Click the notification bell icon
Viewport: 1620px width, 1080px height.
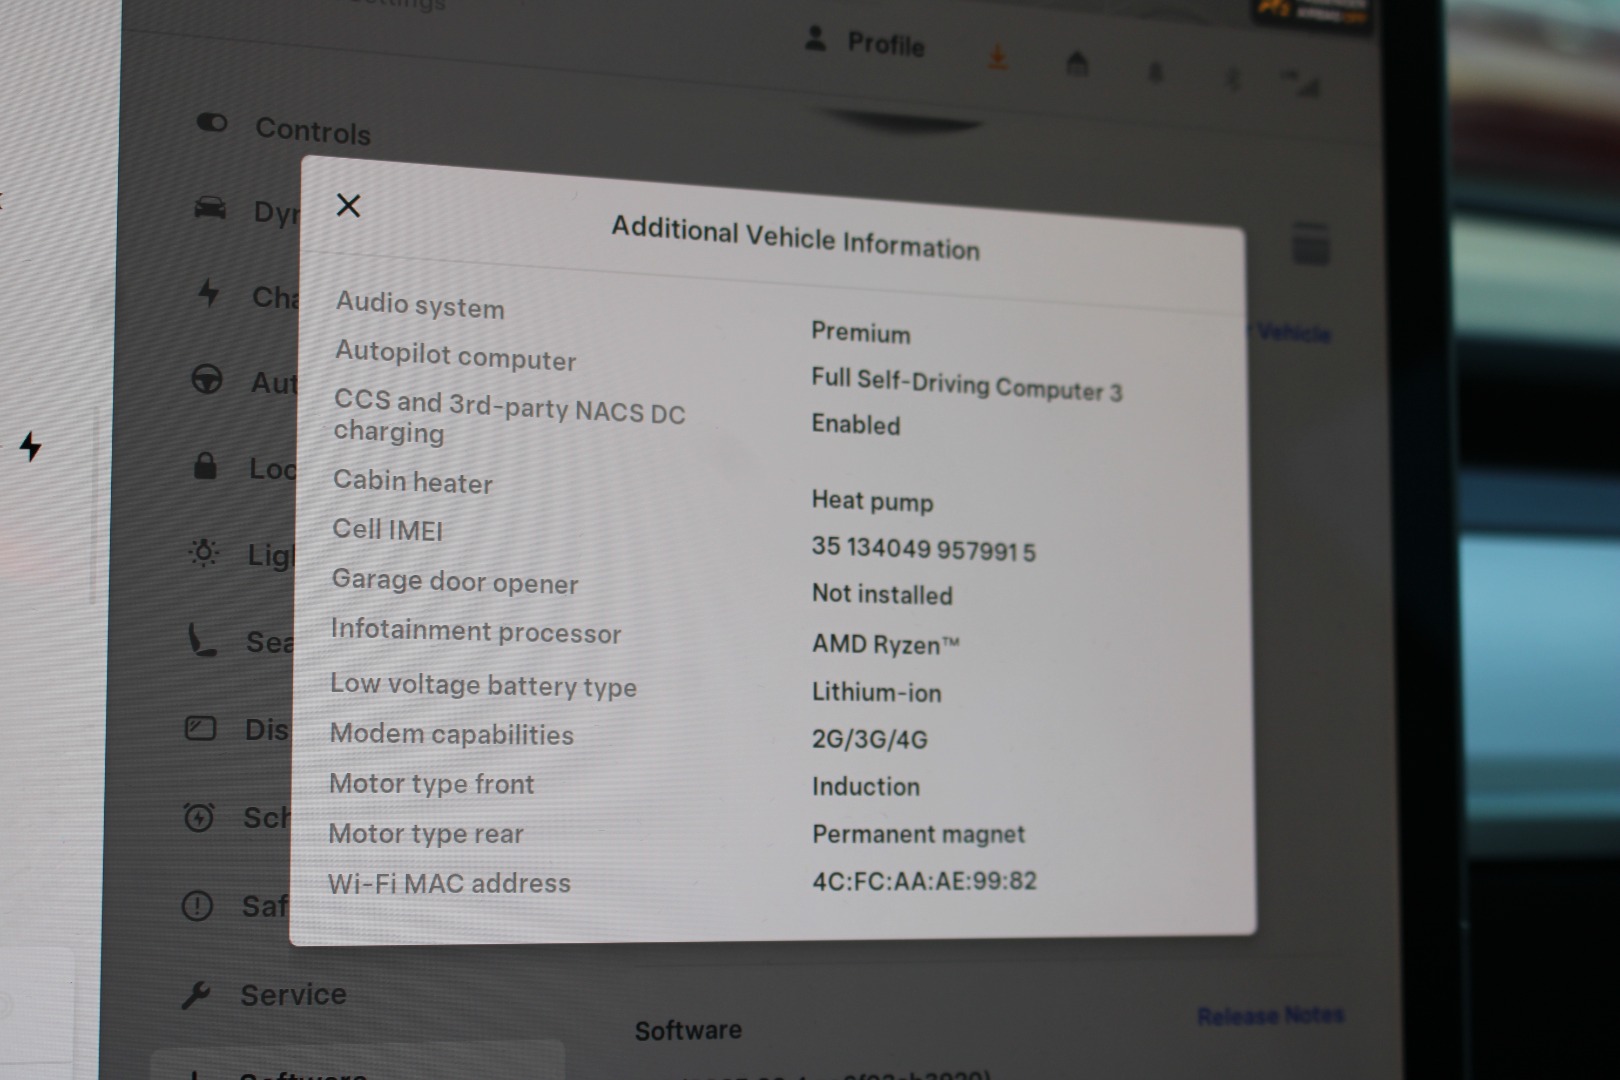(1155, 72)
